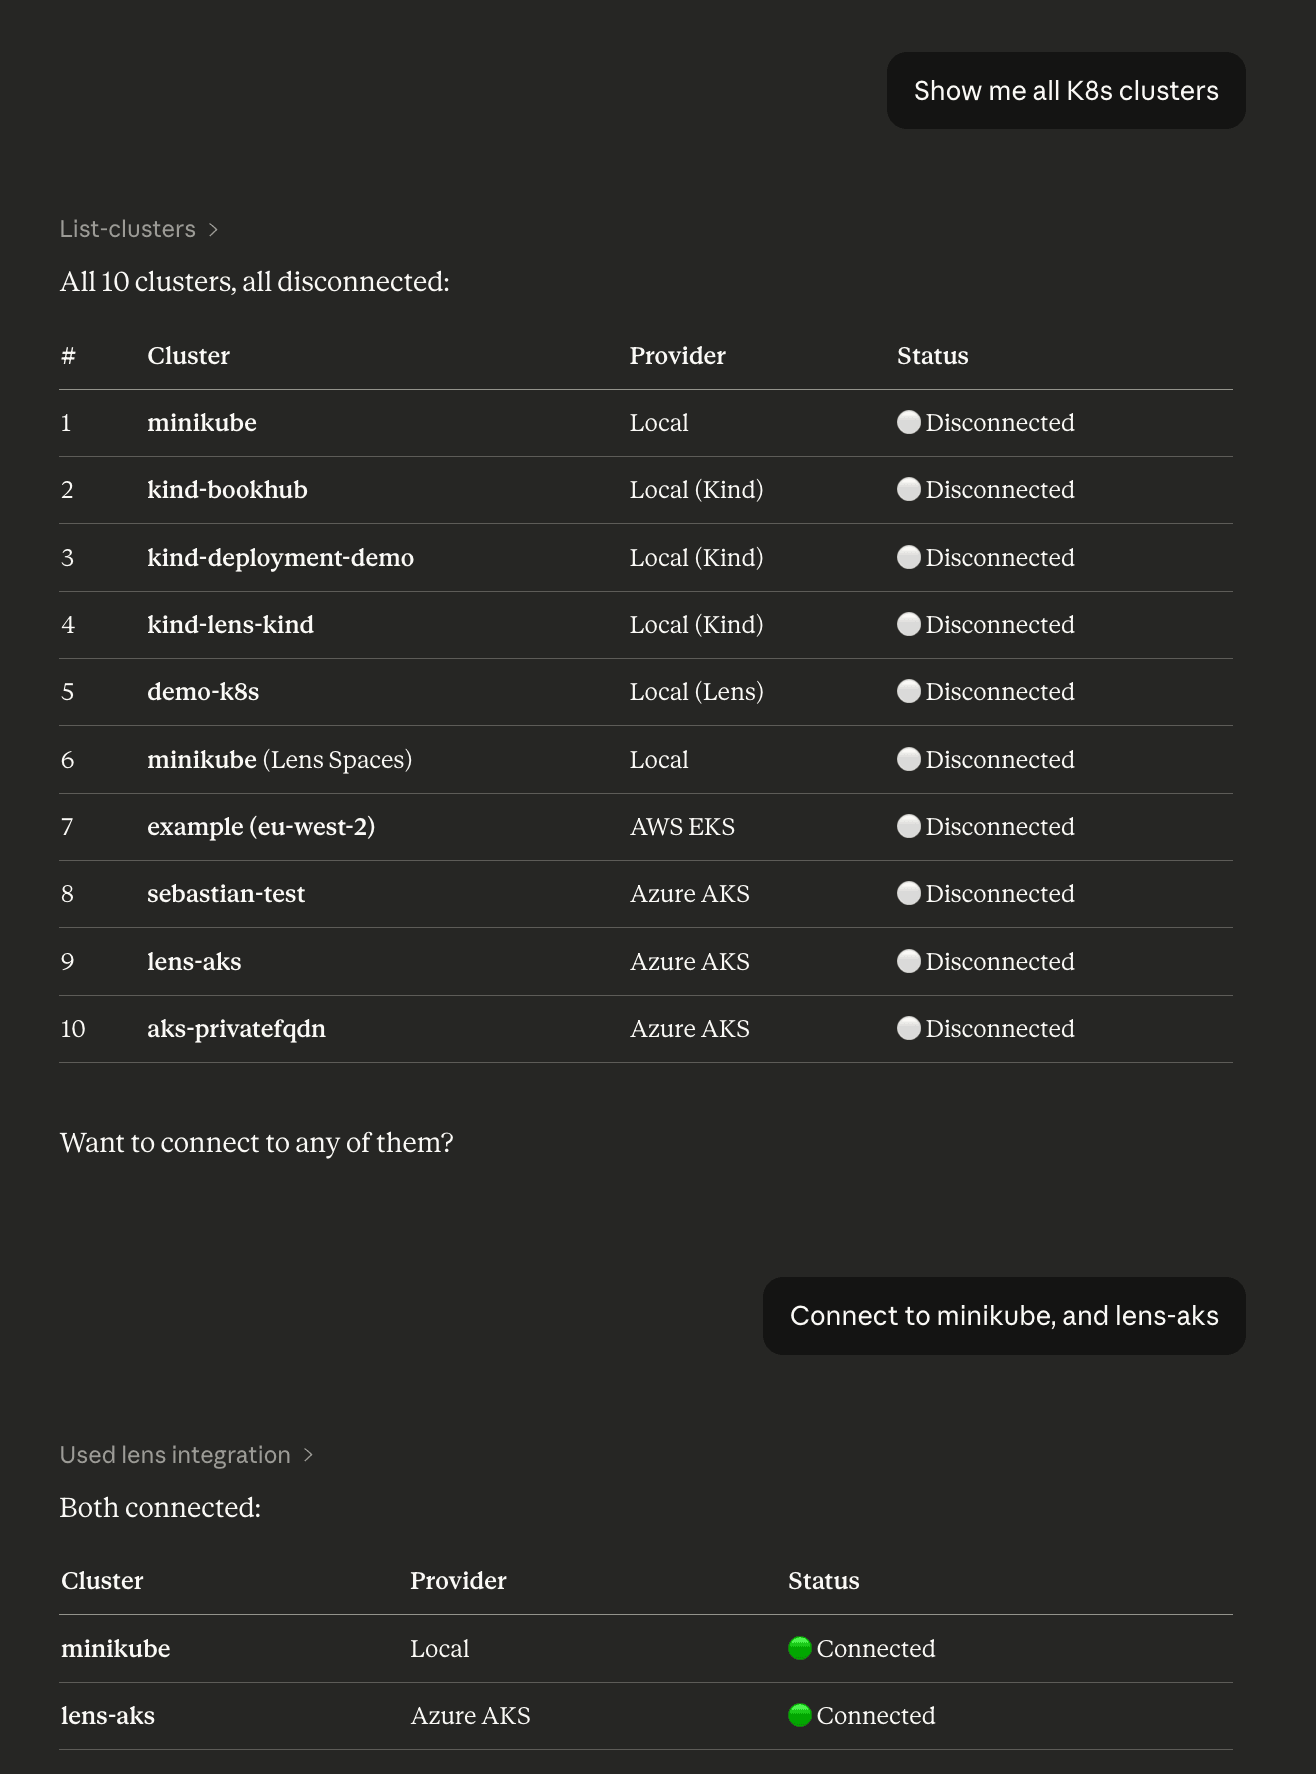
Task: Click the 'Show me all K8s clusters' message
Action: coord(1064,90)
